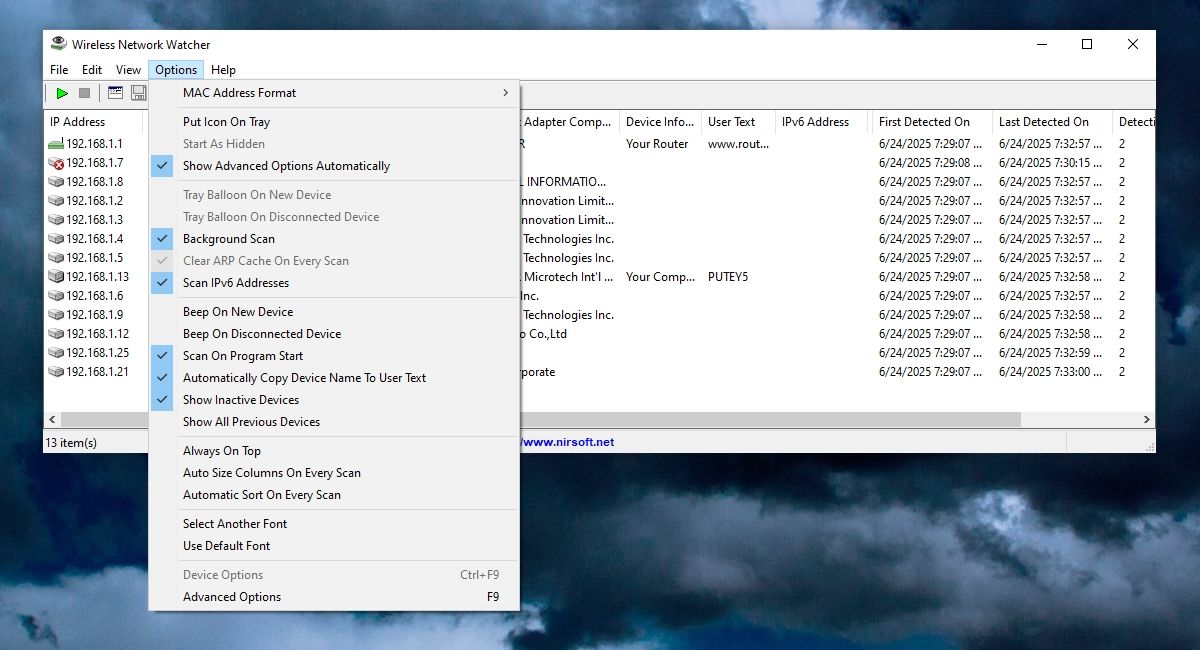Image resolution: width=1200 pixels, height=650 pixels.
Task: Turn on Always On Top
Action: 334,451
